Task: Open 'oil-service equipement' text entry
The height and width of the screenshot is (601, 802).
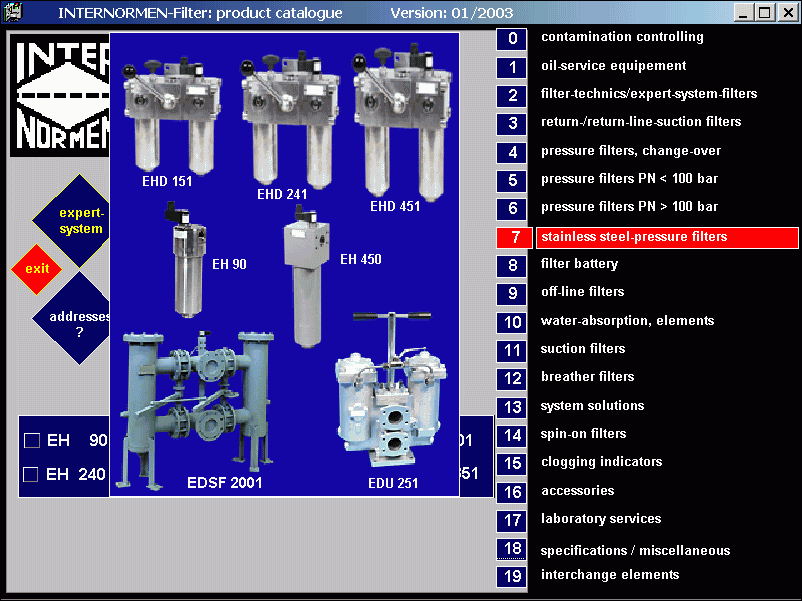Action: pyautogui.click(x=613, y=66)
